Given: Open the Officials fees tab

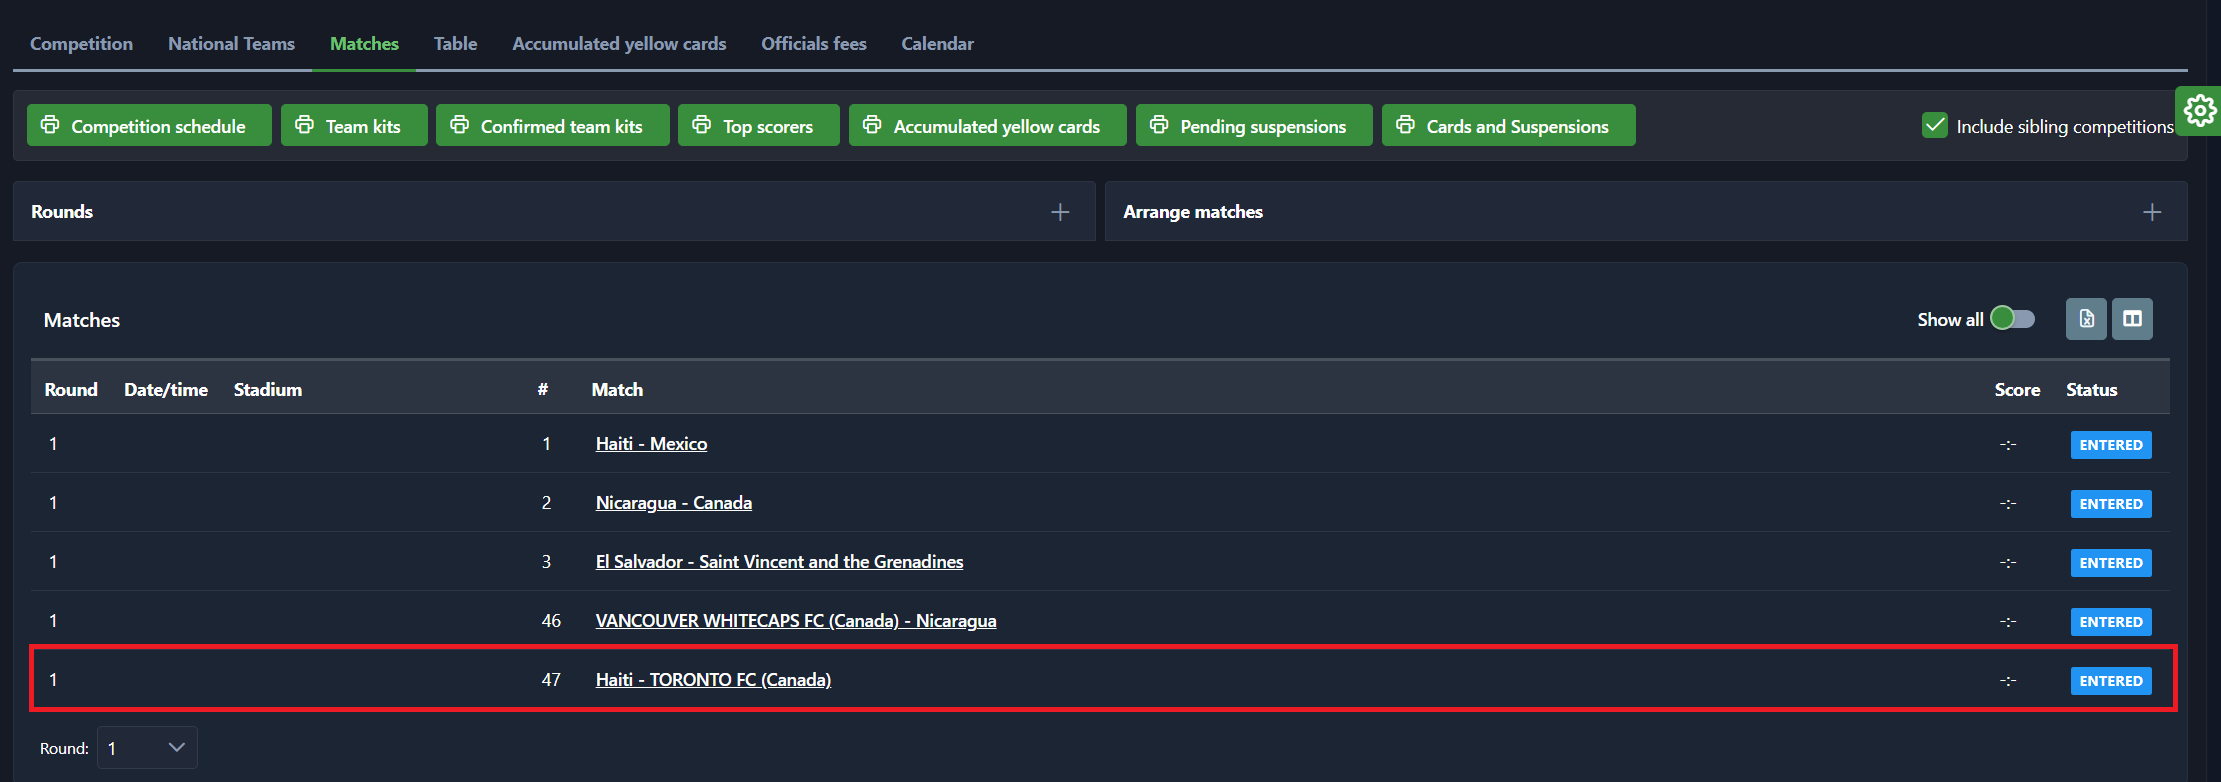Looking at the screenshot, I should point(813,44).
